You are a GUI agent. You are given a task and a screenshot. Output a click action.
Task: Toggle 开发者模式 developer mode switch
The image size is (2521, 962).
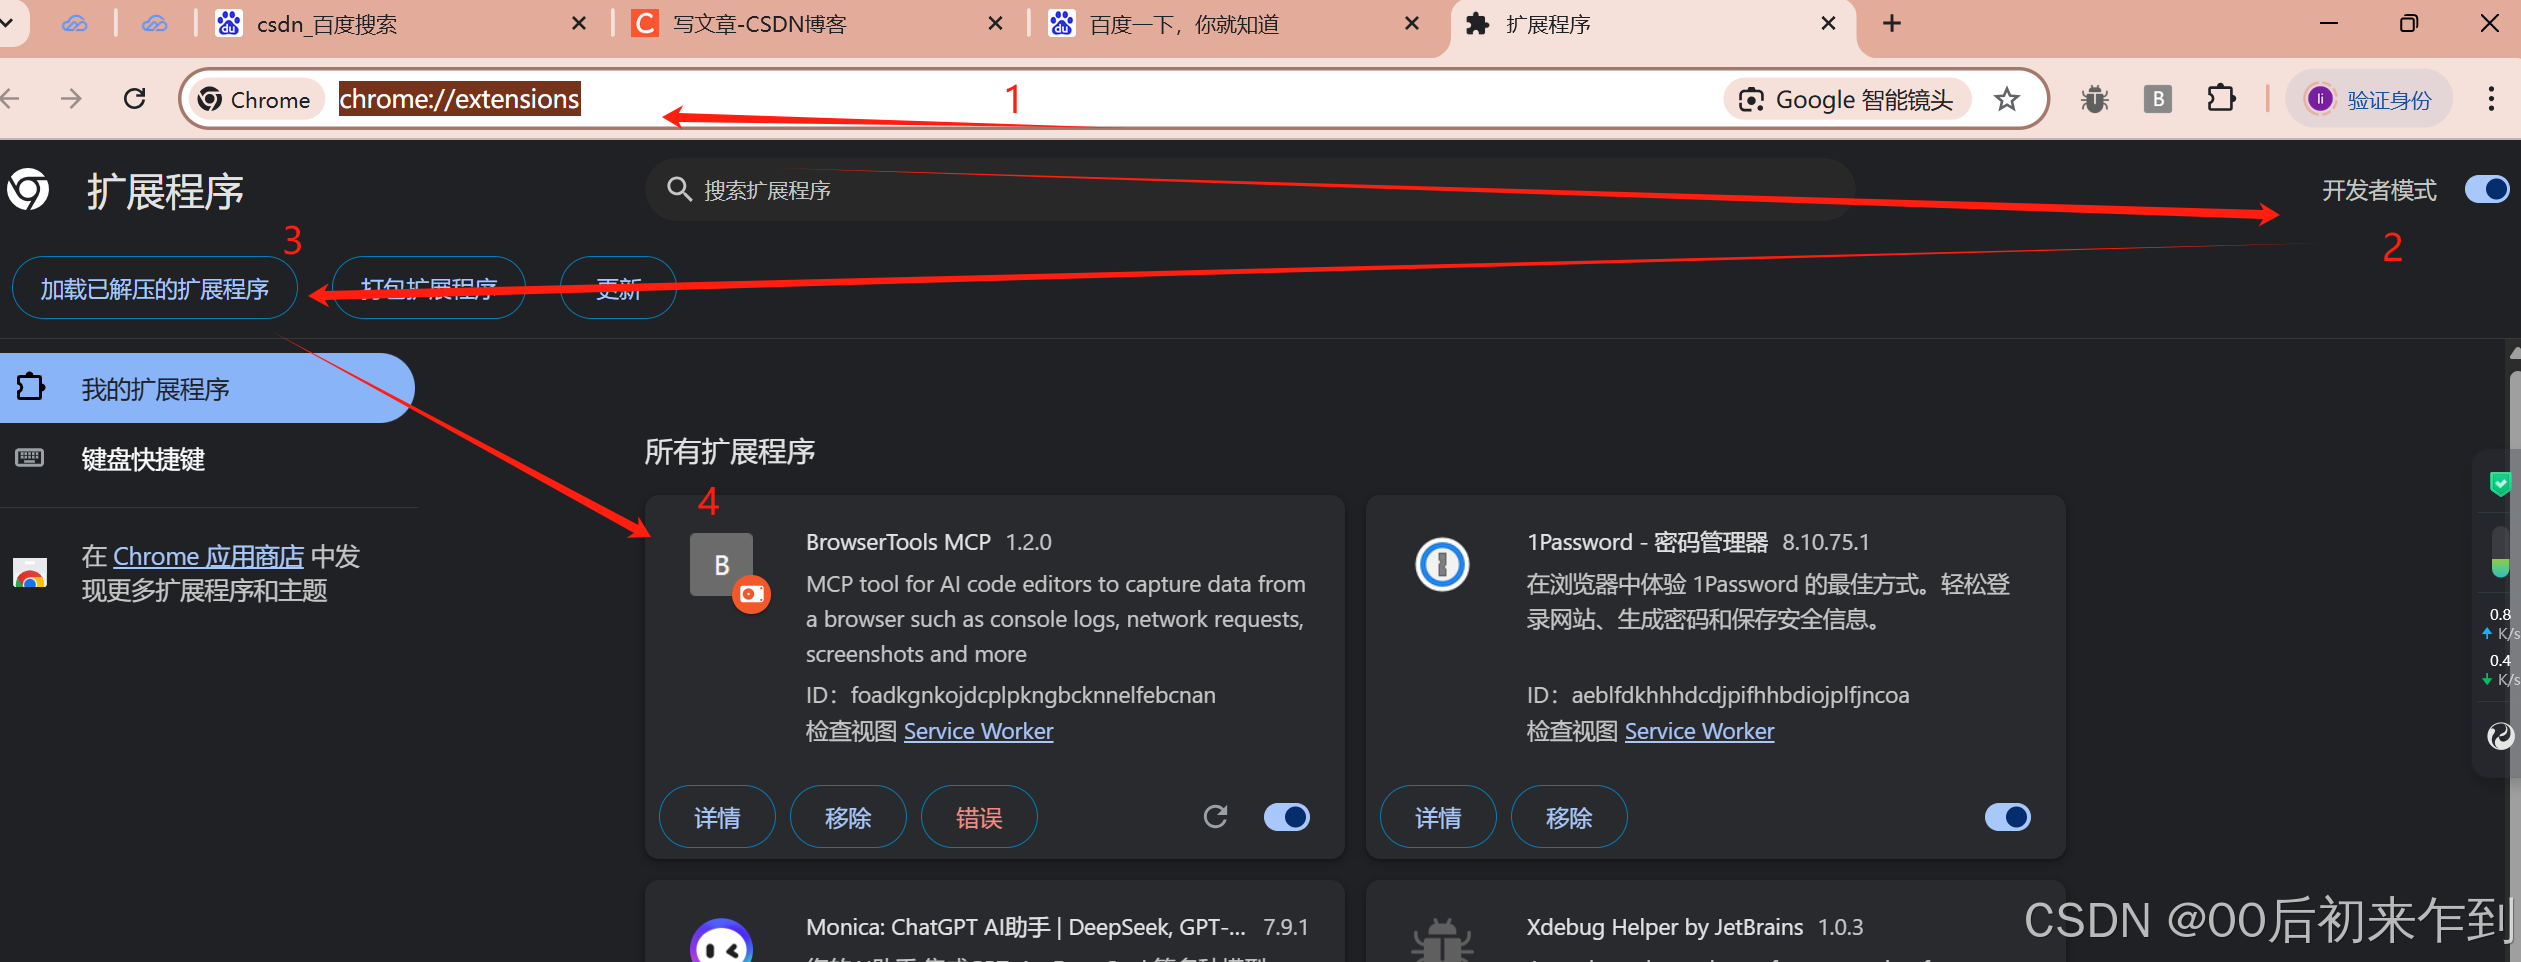click(2486, 189)
